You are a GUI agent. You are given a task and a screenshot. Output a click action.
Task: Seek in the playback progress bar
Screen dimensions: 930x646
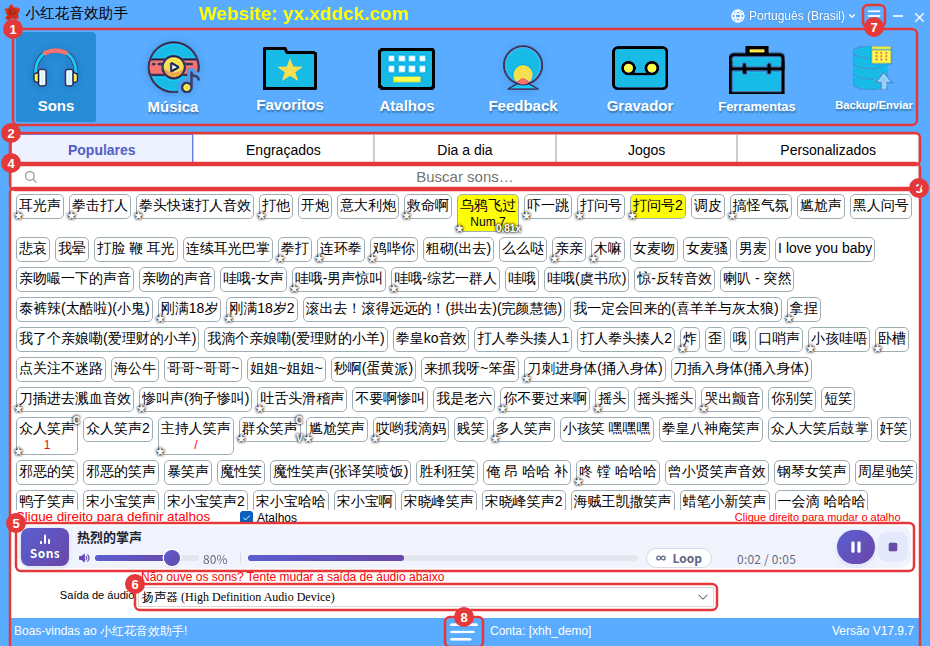pos(442,558)
